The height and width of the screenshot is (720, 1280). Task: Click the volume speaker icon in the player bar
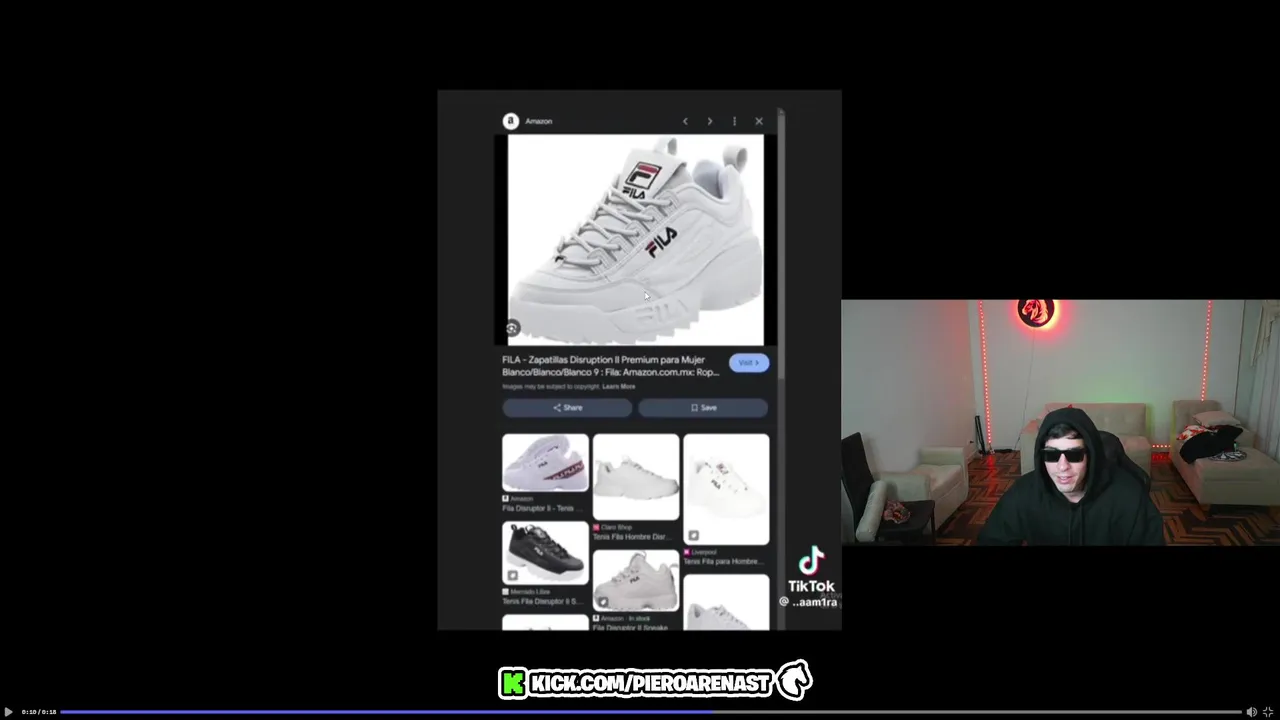tap(1251, 712)
